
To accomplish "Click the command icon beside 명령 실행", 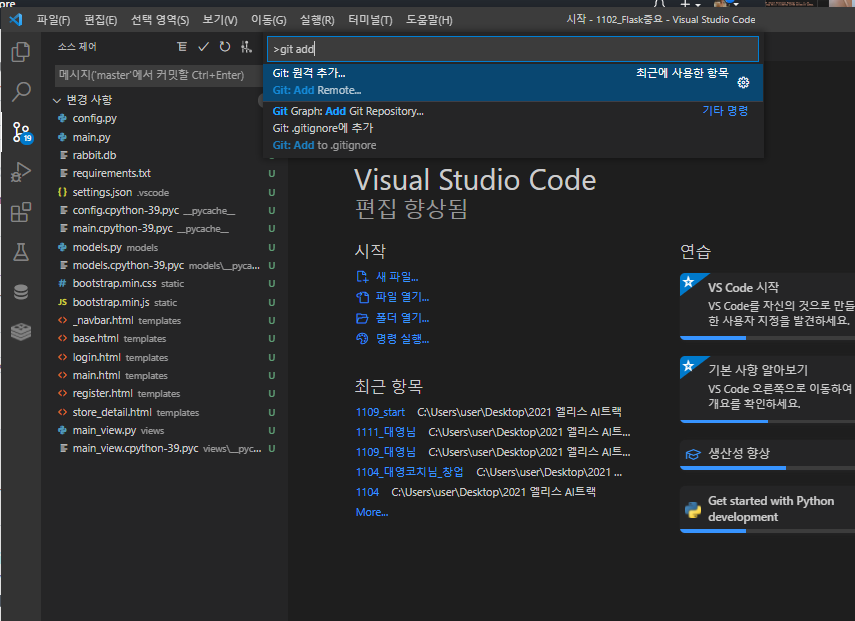I will (362, 339).
